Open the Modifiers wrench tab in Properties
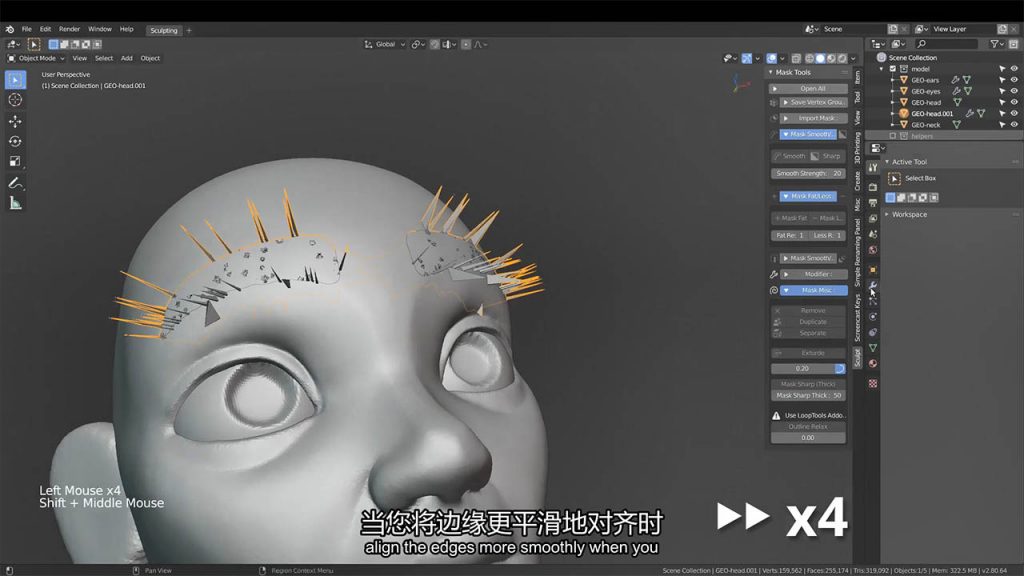The width and height of the screenshot is (1024, 576). [x=873, y=285]
